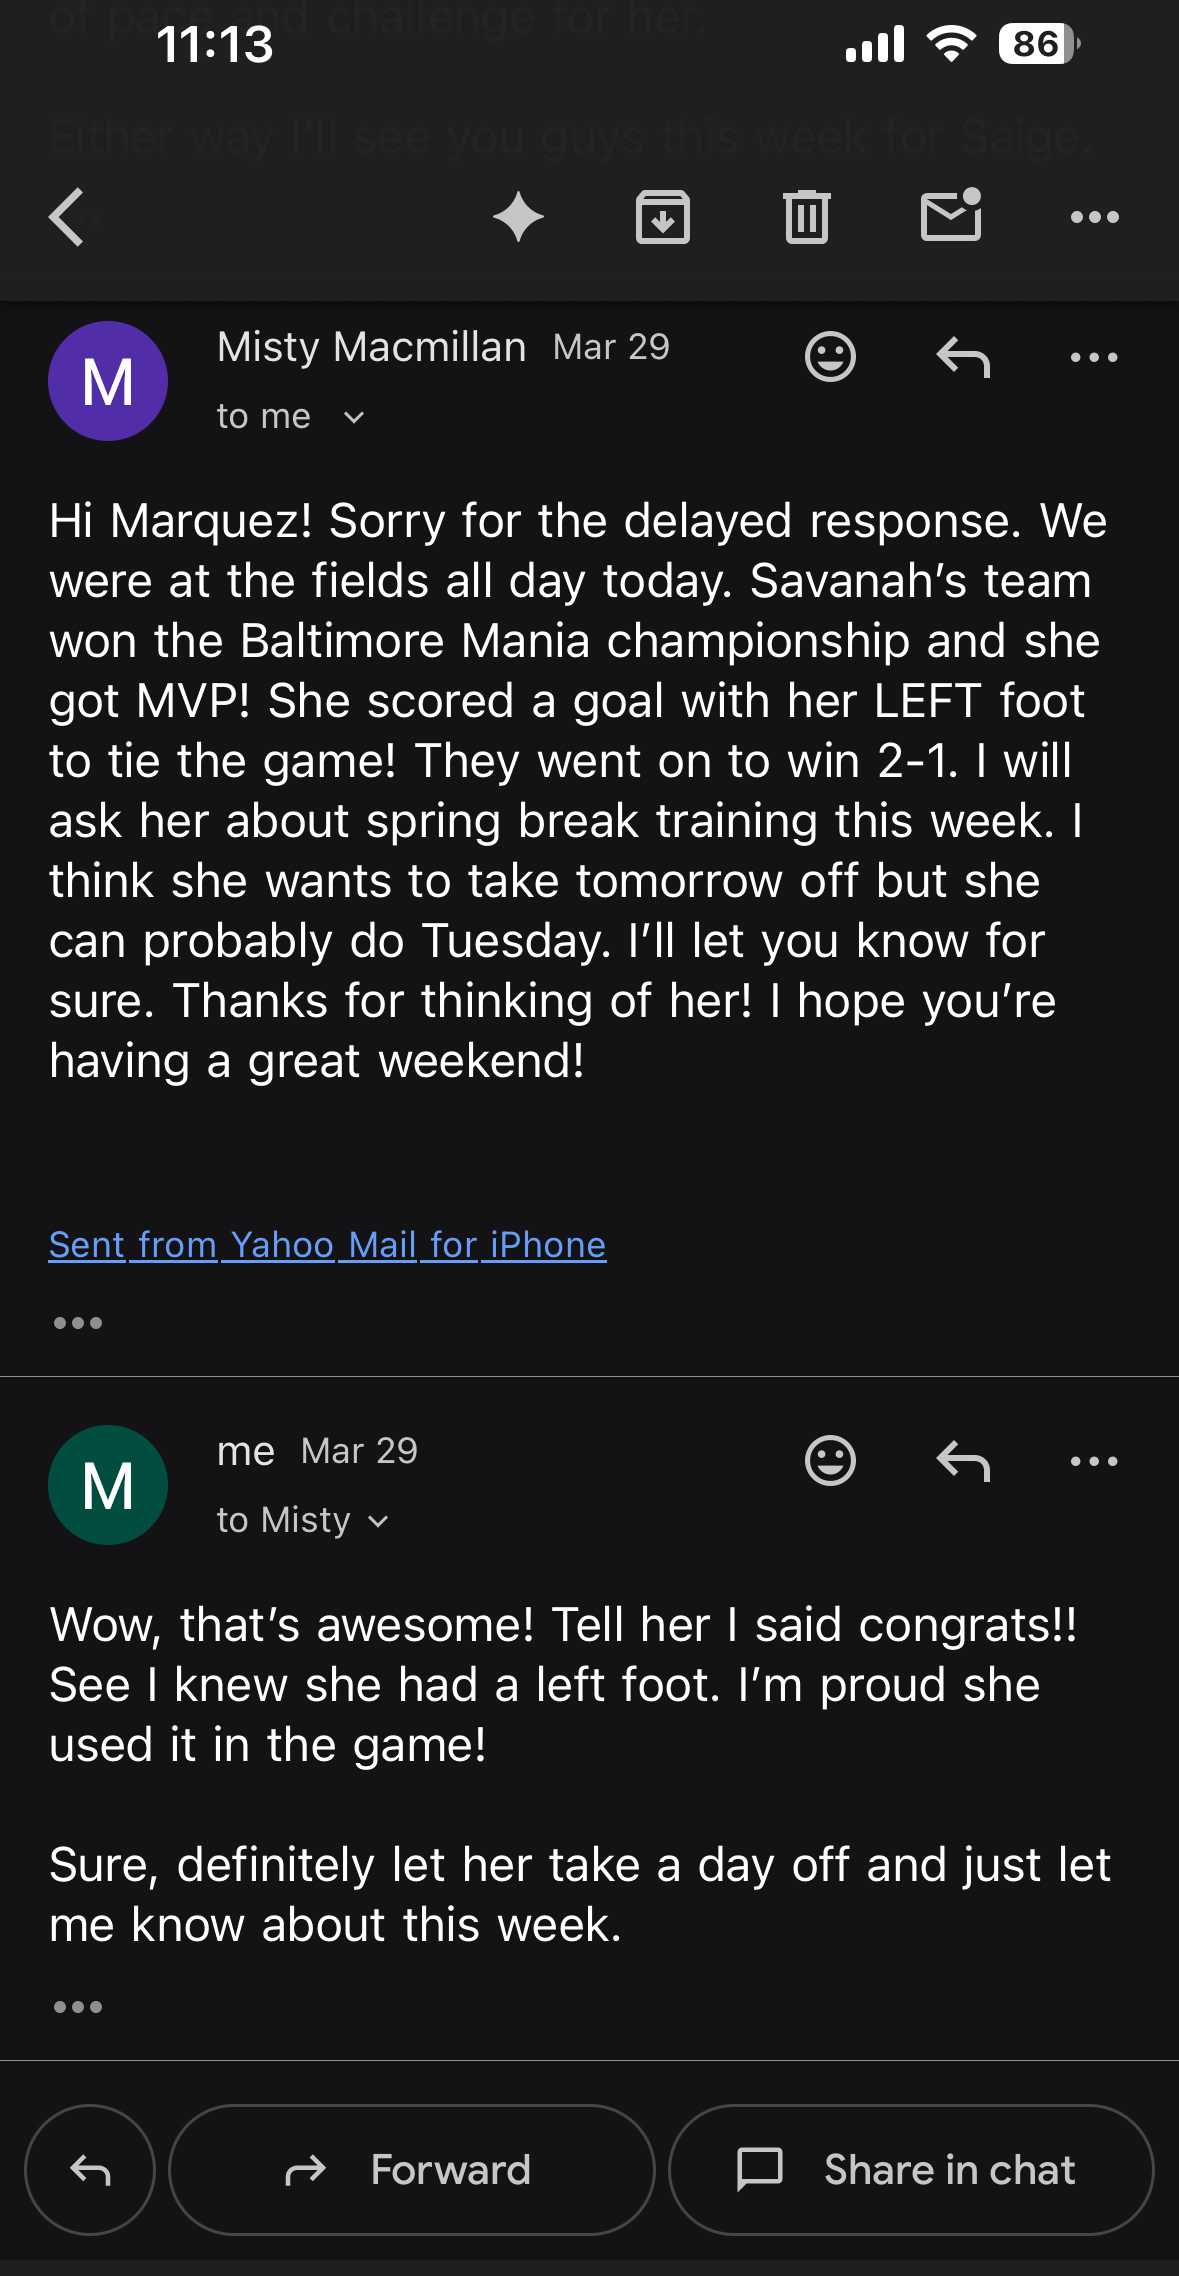
Task: Open the top toolbar more options menu
Action: [1094, 217]
